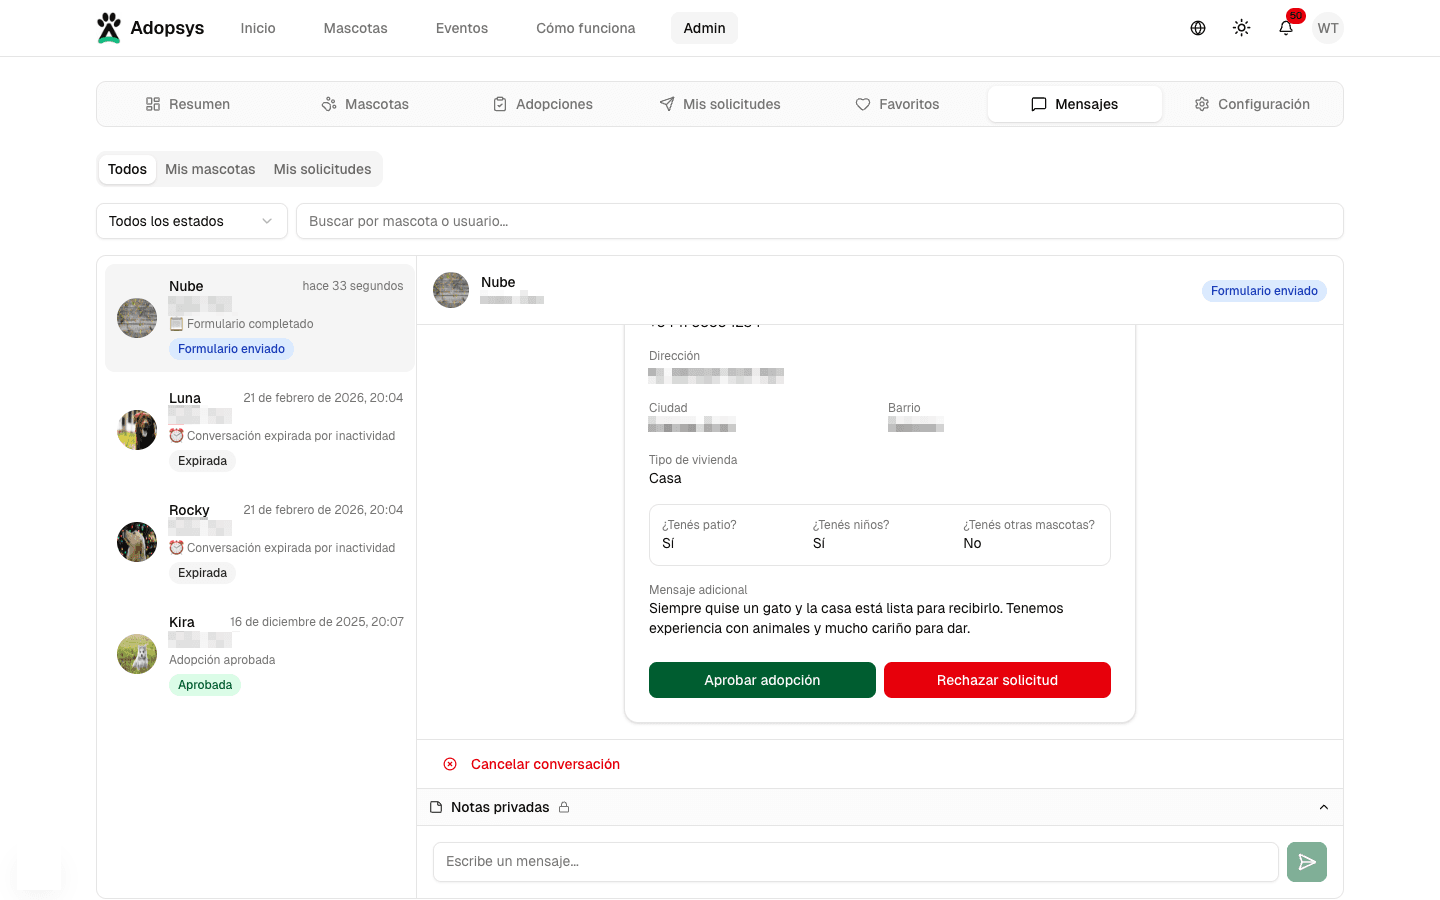This screenshot has height=900, width=1440.
Task: Toggle the theme with the sun icon
Action: (x=1241, y=28)
